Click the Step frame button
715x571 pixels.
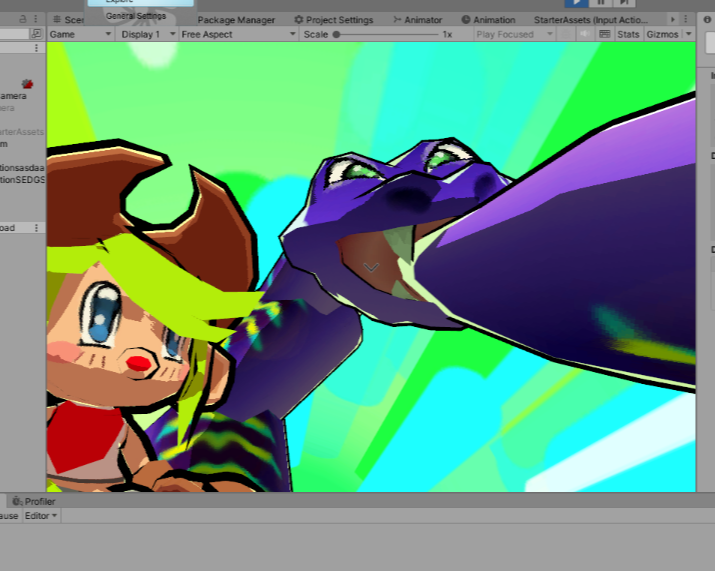point(624,3)
